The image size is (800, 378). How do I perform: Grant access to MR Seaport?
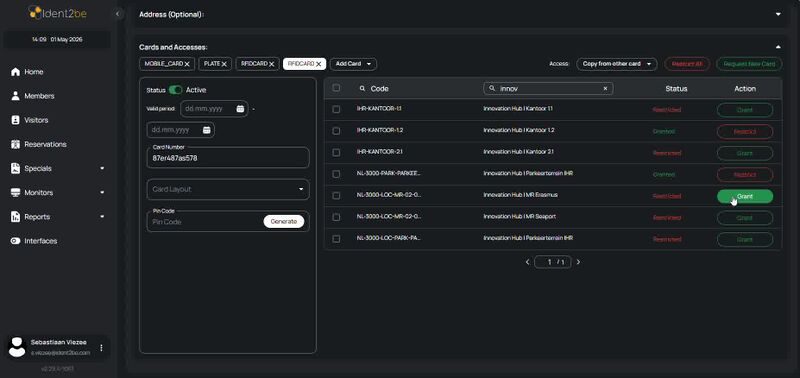click(x=745, y=218)
